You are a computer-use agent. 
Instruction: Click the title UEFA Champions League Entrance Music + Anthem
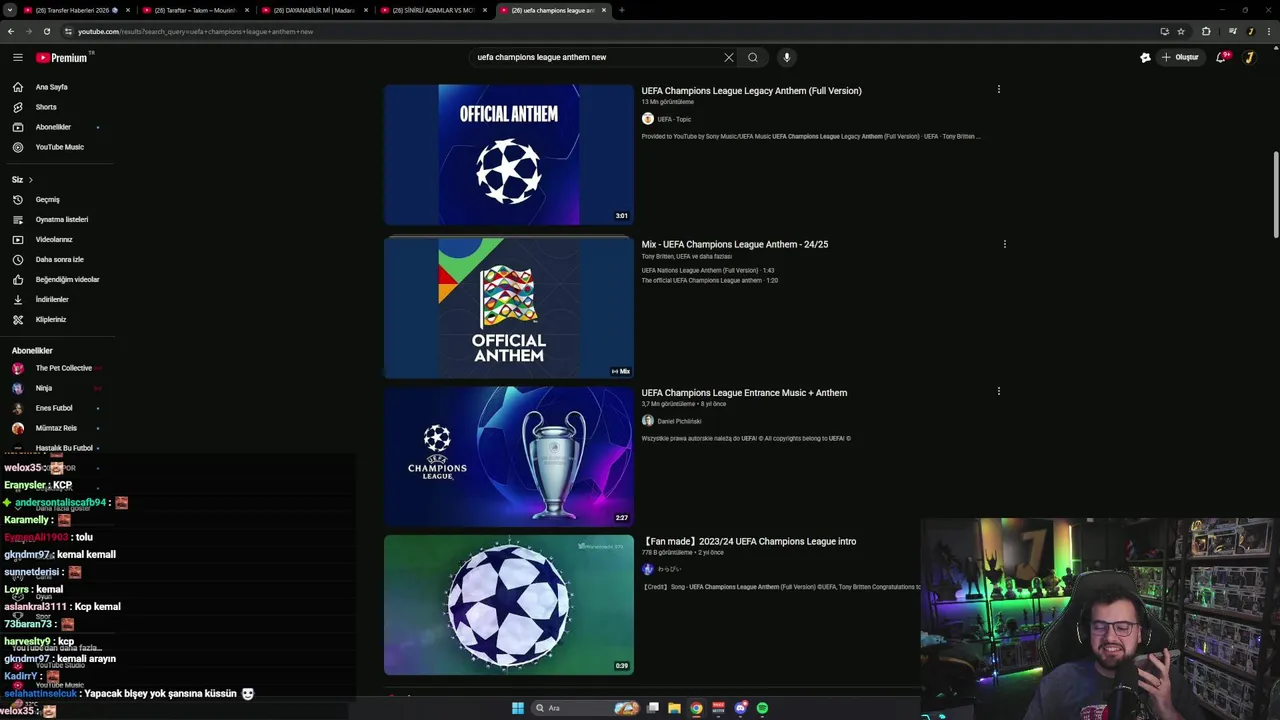[744, 393]
